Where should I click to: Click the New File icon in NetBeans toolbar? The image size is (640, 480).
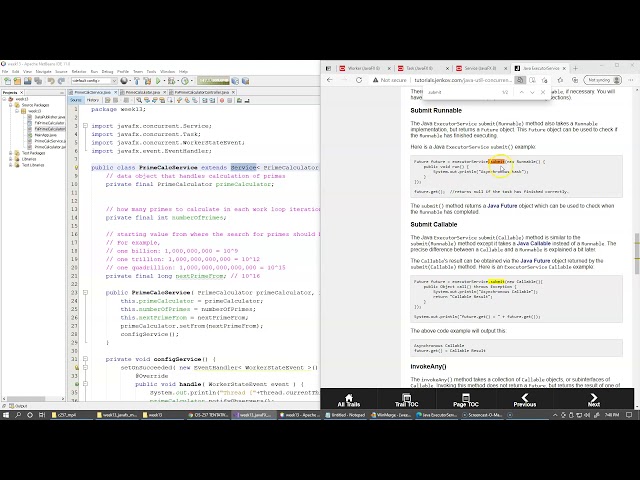click(7, 81)
